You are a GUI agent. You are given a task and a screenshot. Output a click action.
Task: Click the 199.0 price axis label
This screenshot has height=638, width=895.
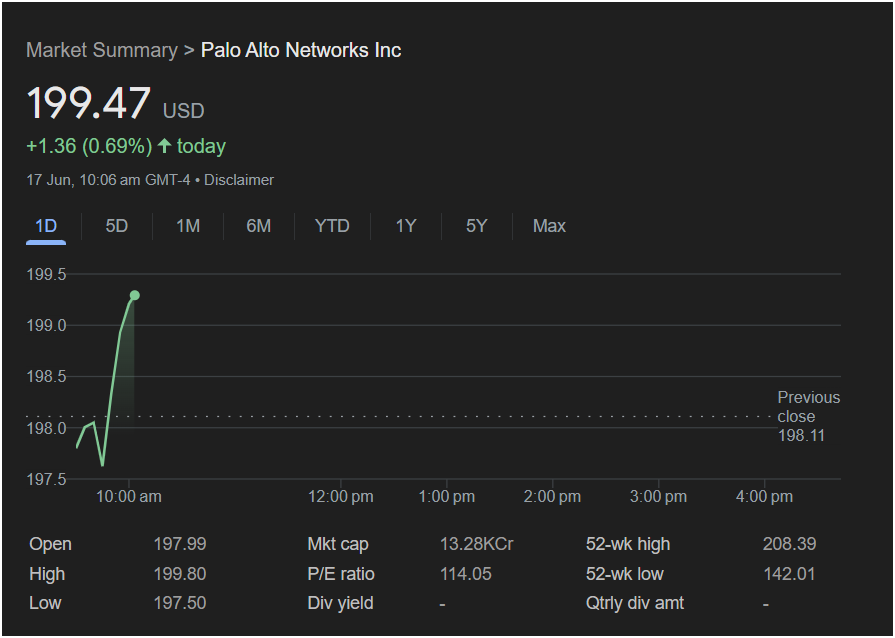click(x=46, y=325)
